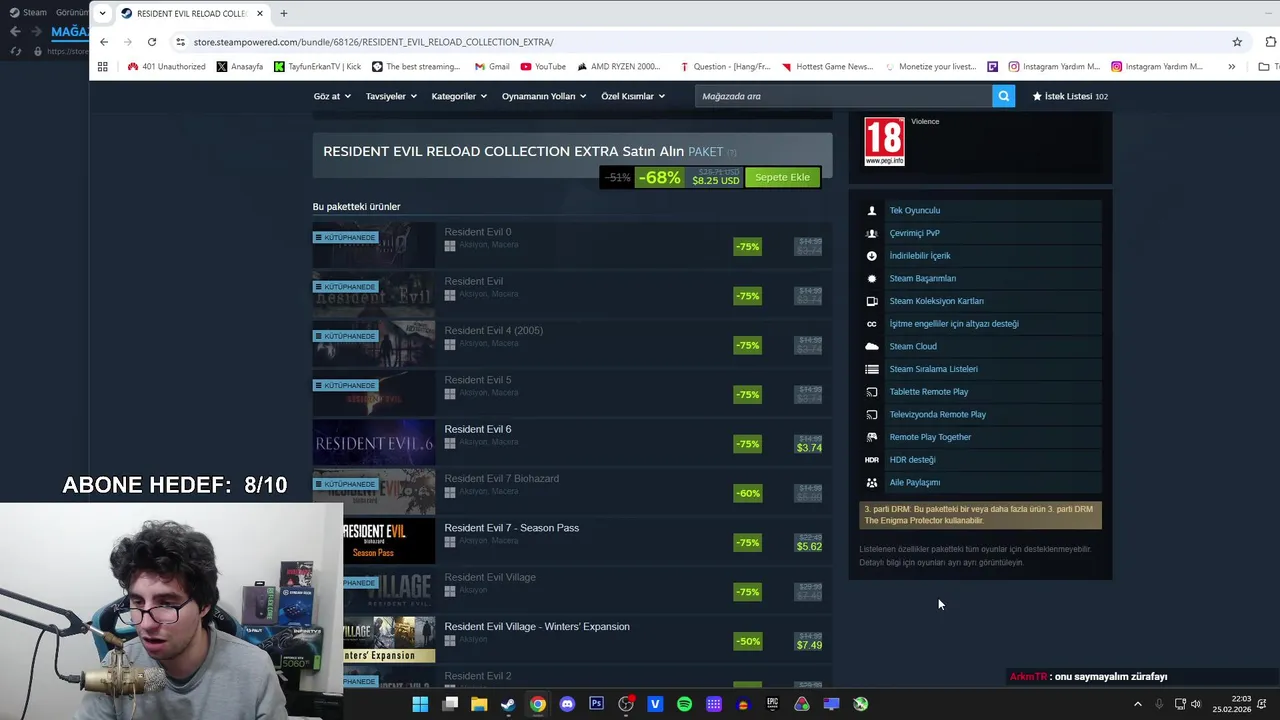Viewport: 1280px width, 720px height.
Task: Open Steam from the taskbar
Action: tap(508, 704)
